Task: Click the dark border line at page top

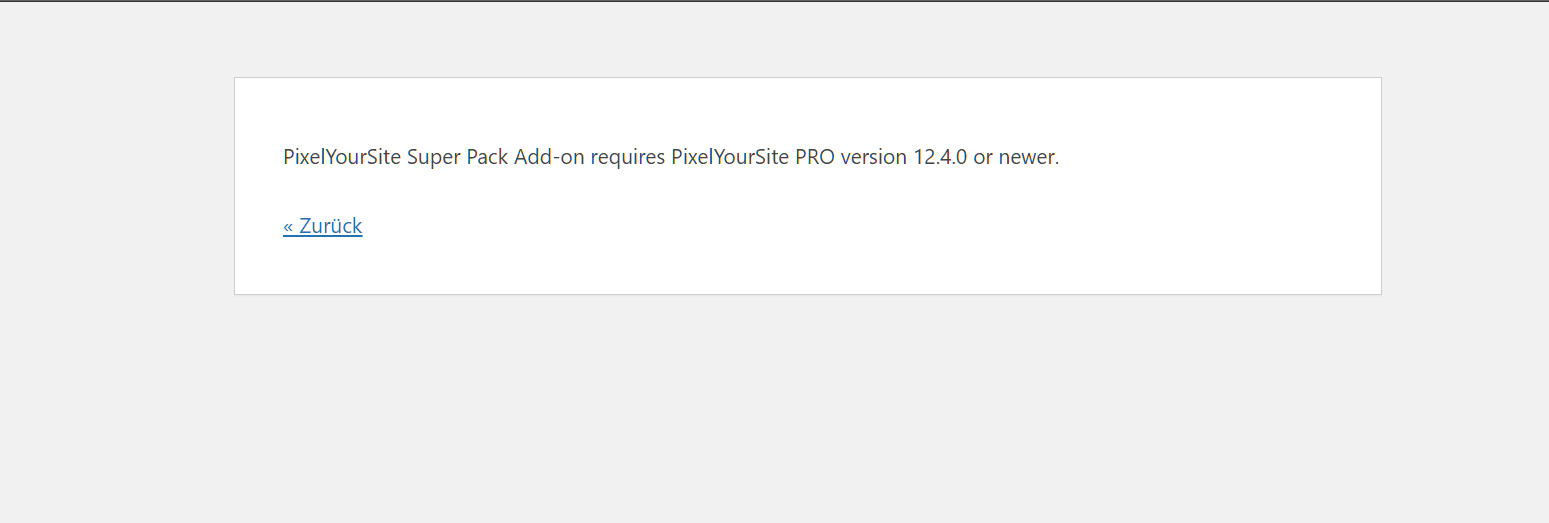Action: (x=774, y=1)
